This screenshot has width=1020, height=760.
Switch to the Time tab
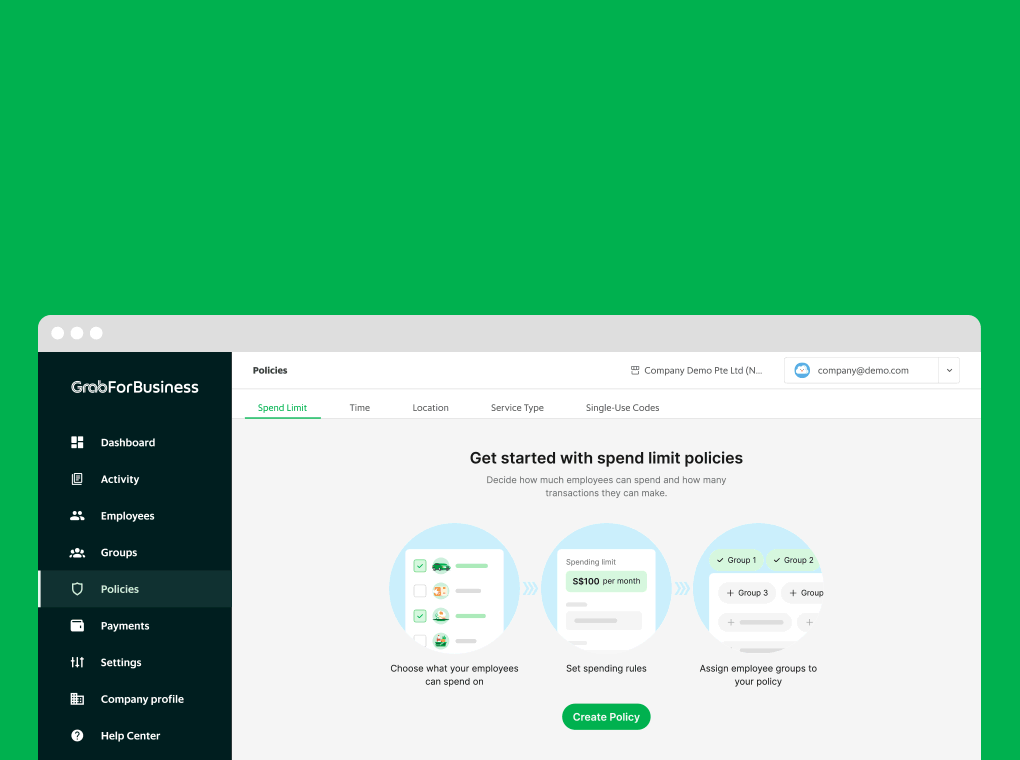click(x=359, y=407)
